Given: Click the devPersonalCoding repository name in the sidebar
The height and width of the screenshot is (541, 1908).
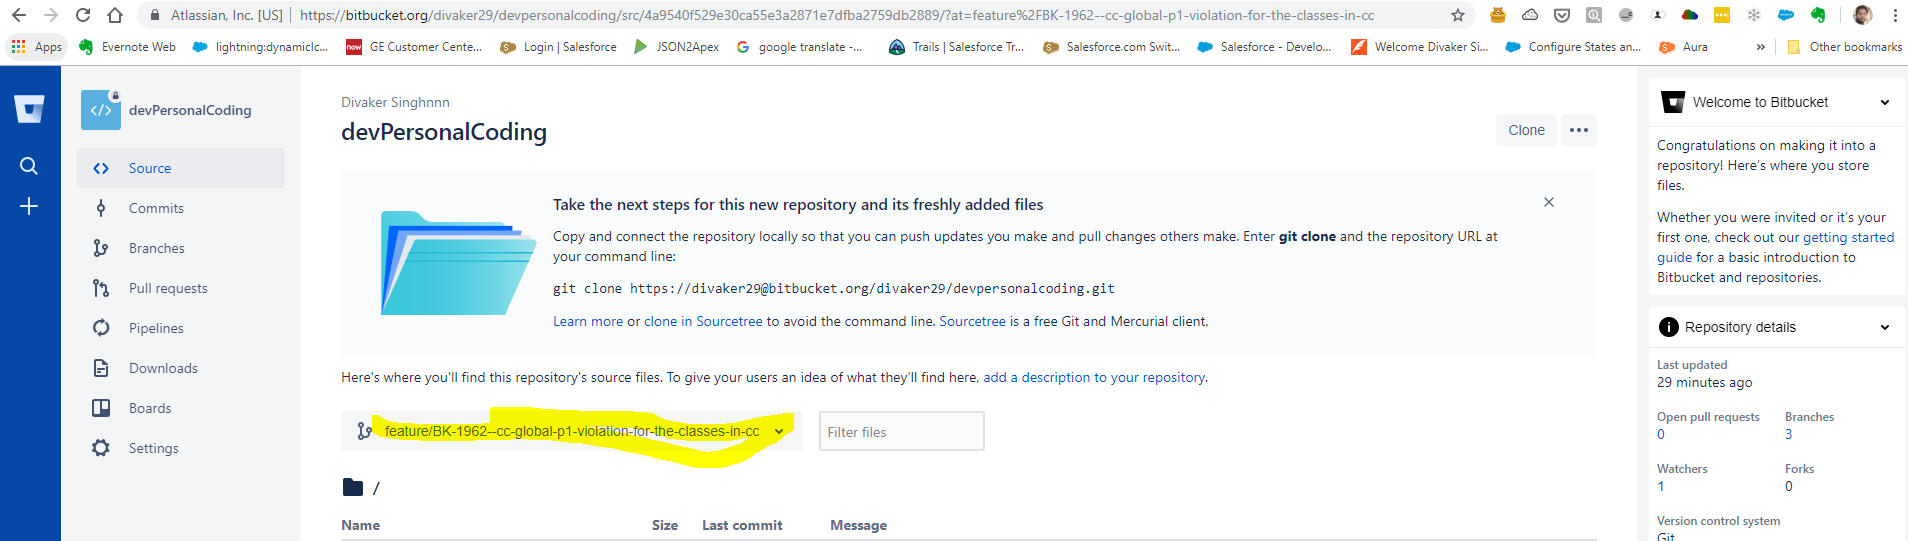Looking at the screenshot, I should click(190, 110).
